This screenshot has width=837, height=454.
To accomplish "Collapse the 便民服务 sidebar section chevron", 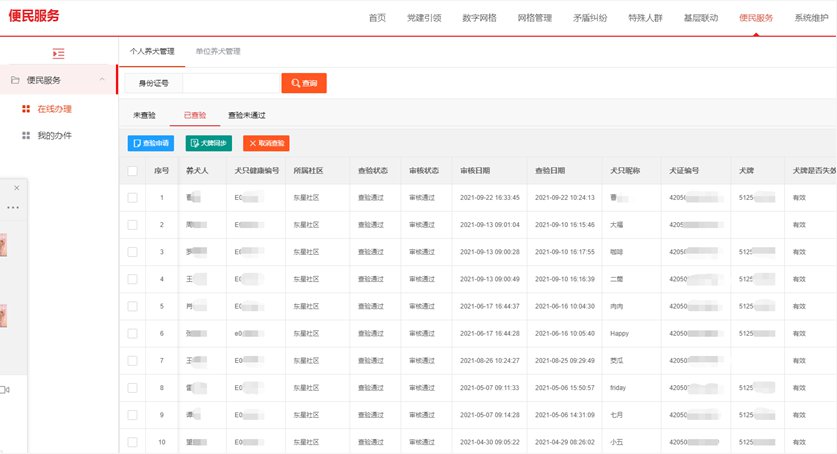I will 103,80.
